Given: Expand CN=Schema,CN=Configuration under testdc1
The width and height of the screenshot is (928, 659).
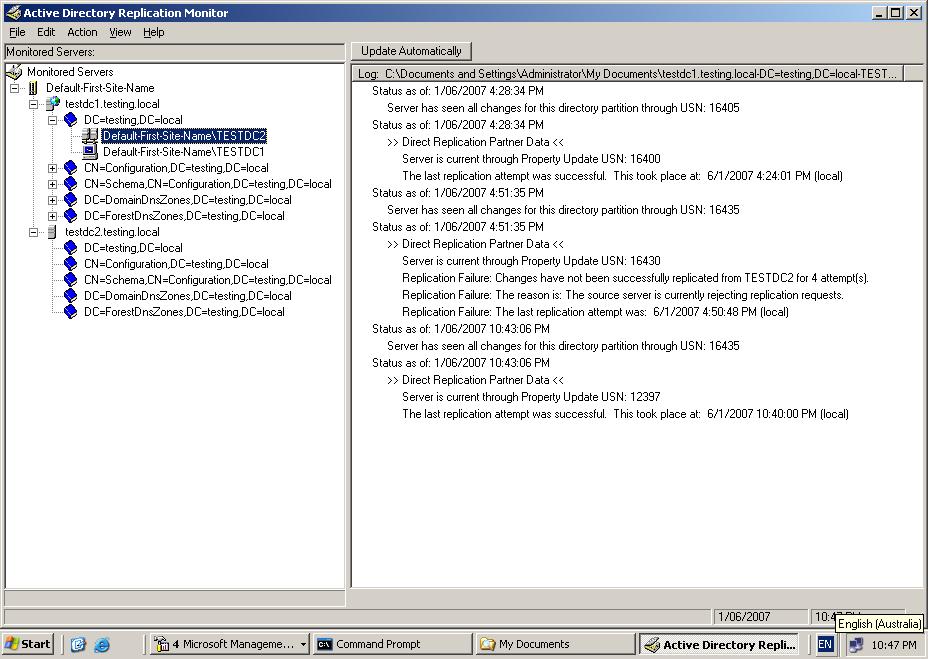Looking at the screenshot, I should coord(53,184).
